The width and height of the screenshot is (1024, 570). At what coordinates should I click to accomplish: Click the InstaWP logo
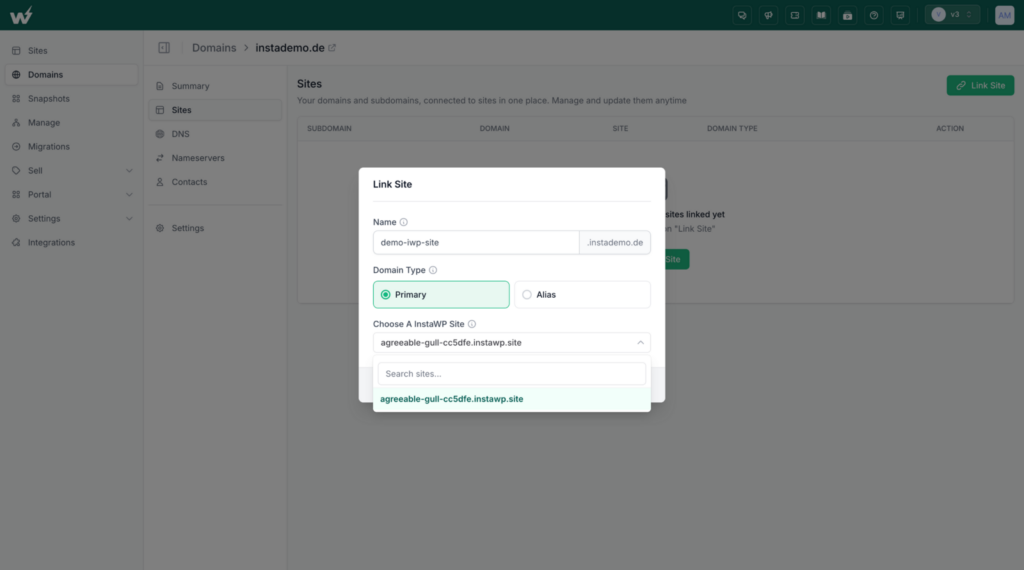coord(21,15)
